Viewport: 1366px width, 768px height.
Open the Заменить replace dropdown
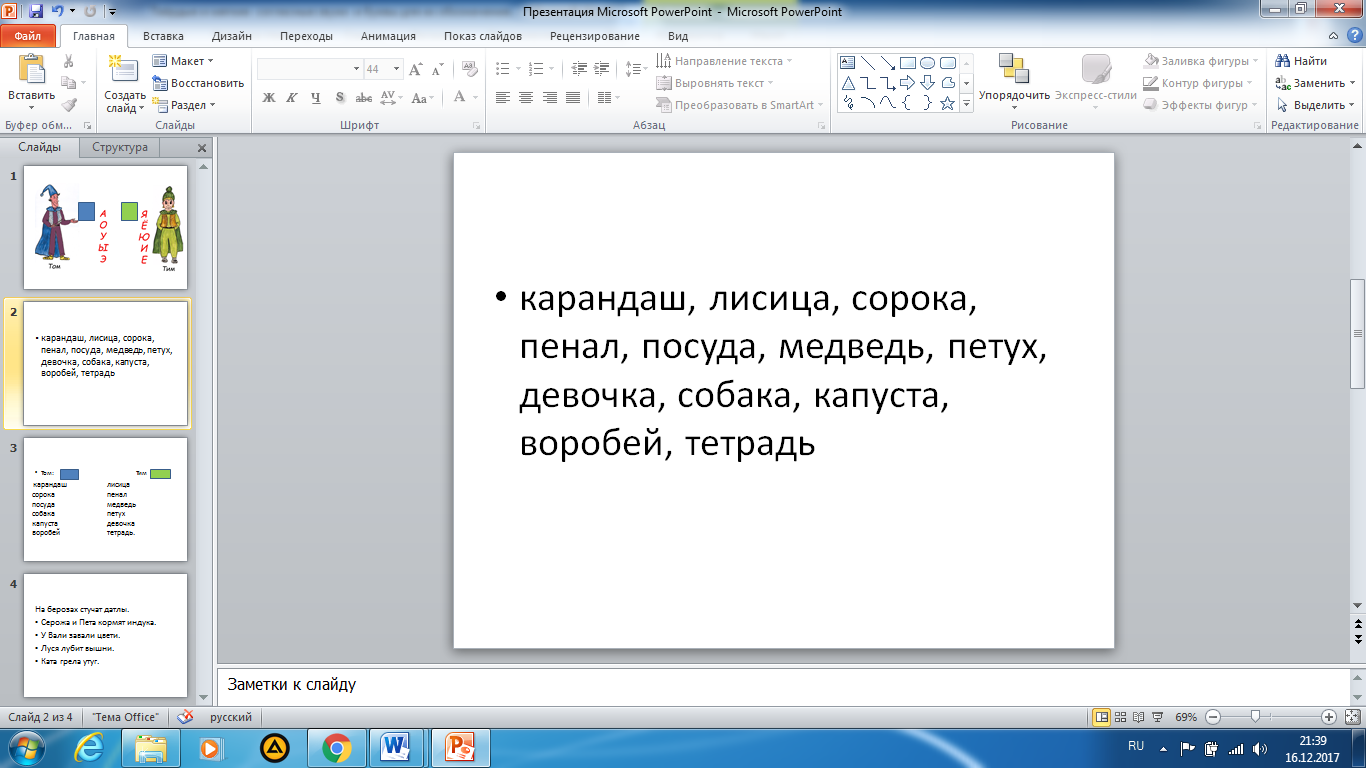click(x=1315, y=83)
